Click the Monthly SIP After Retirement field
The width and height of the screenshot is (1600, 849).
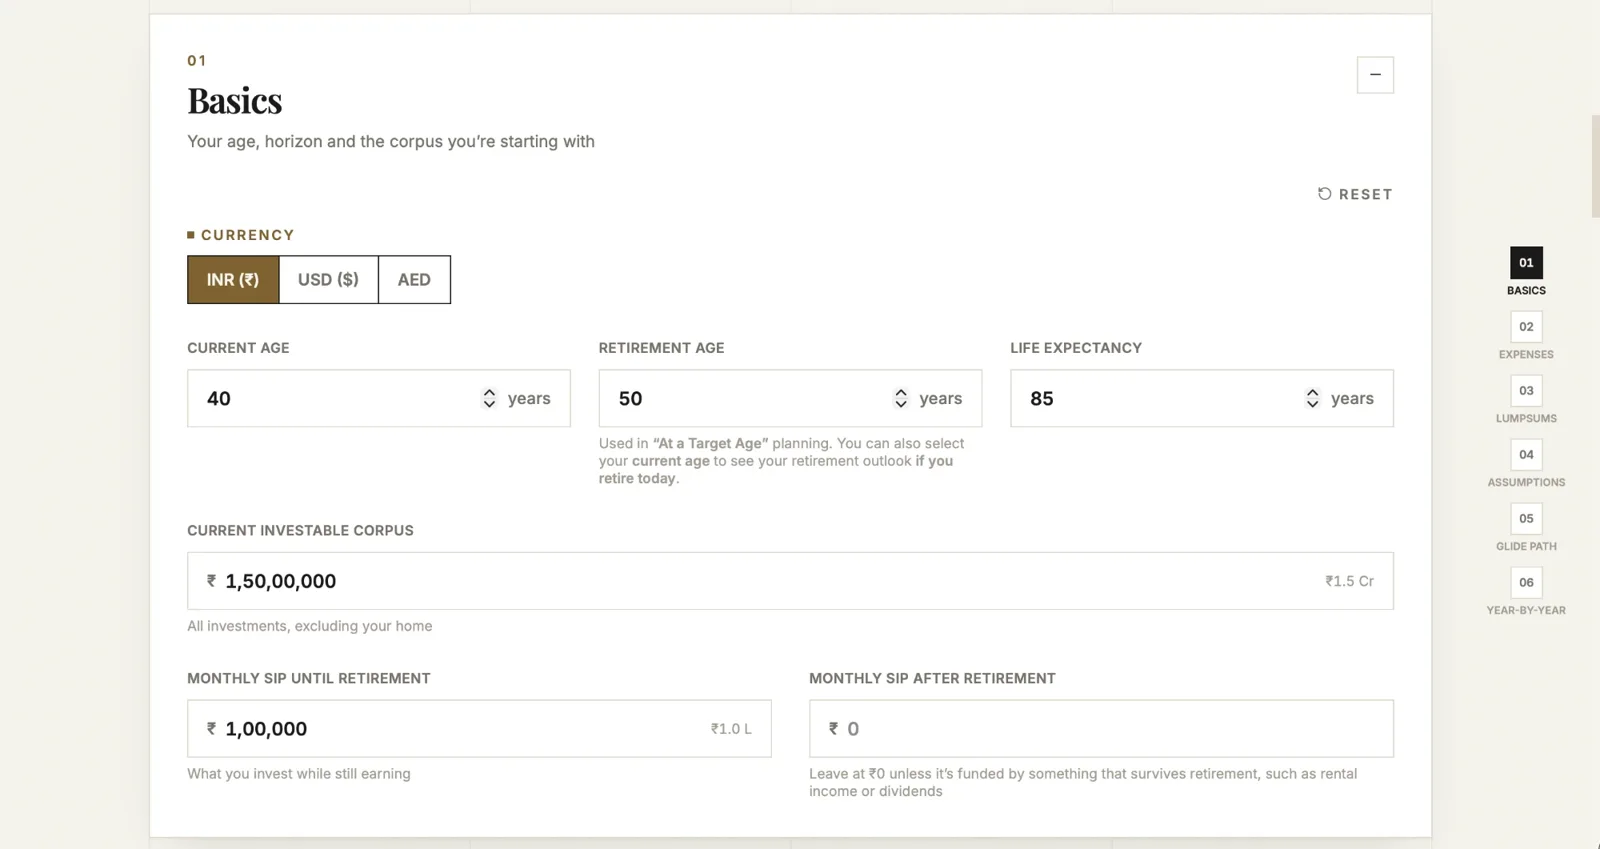click(x=1101, y=729)
